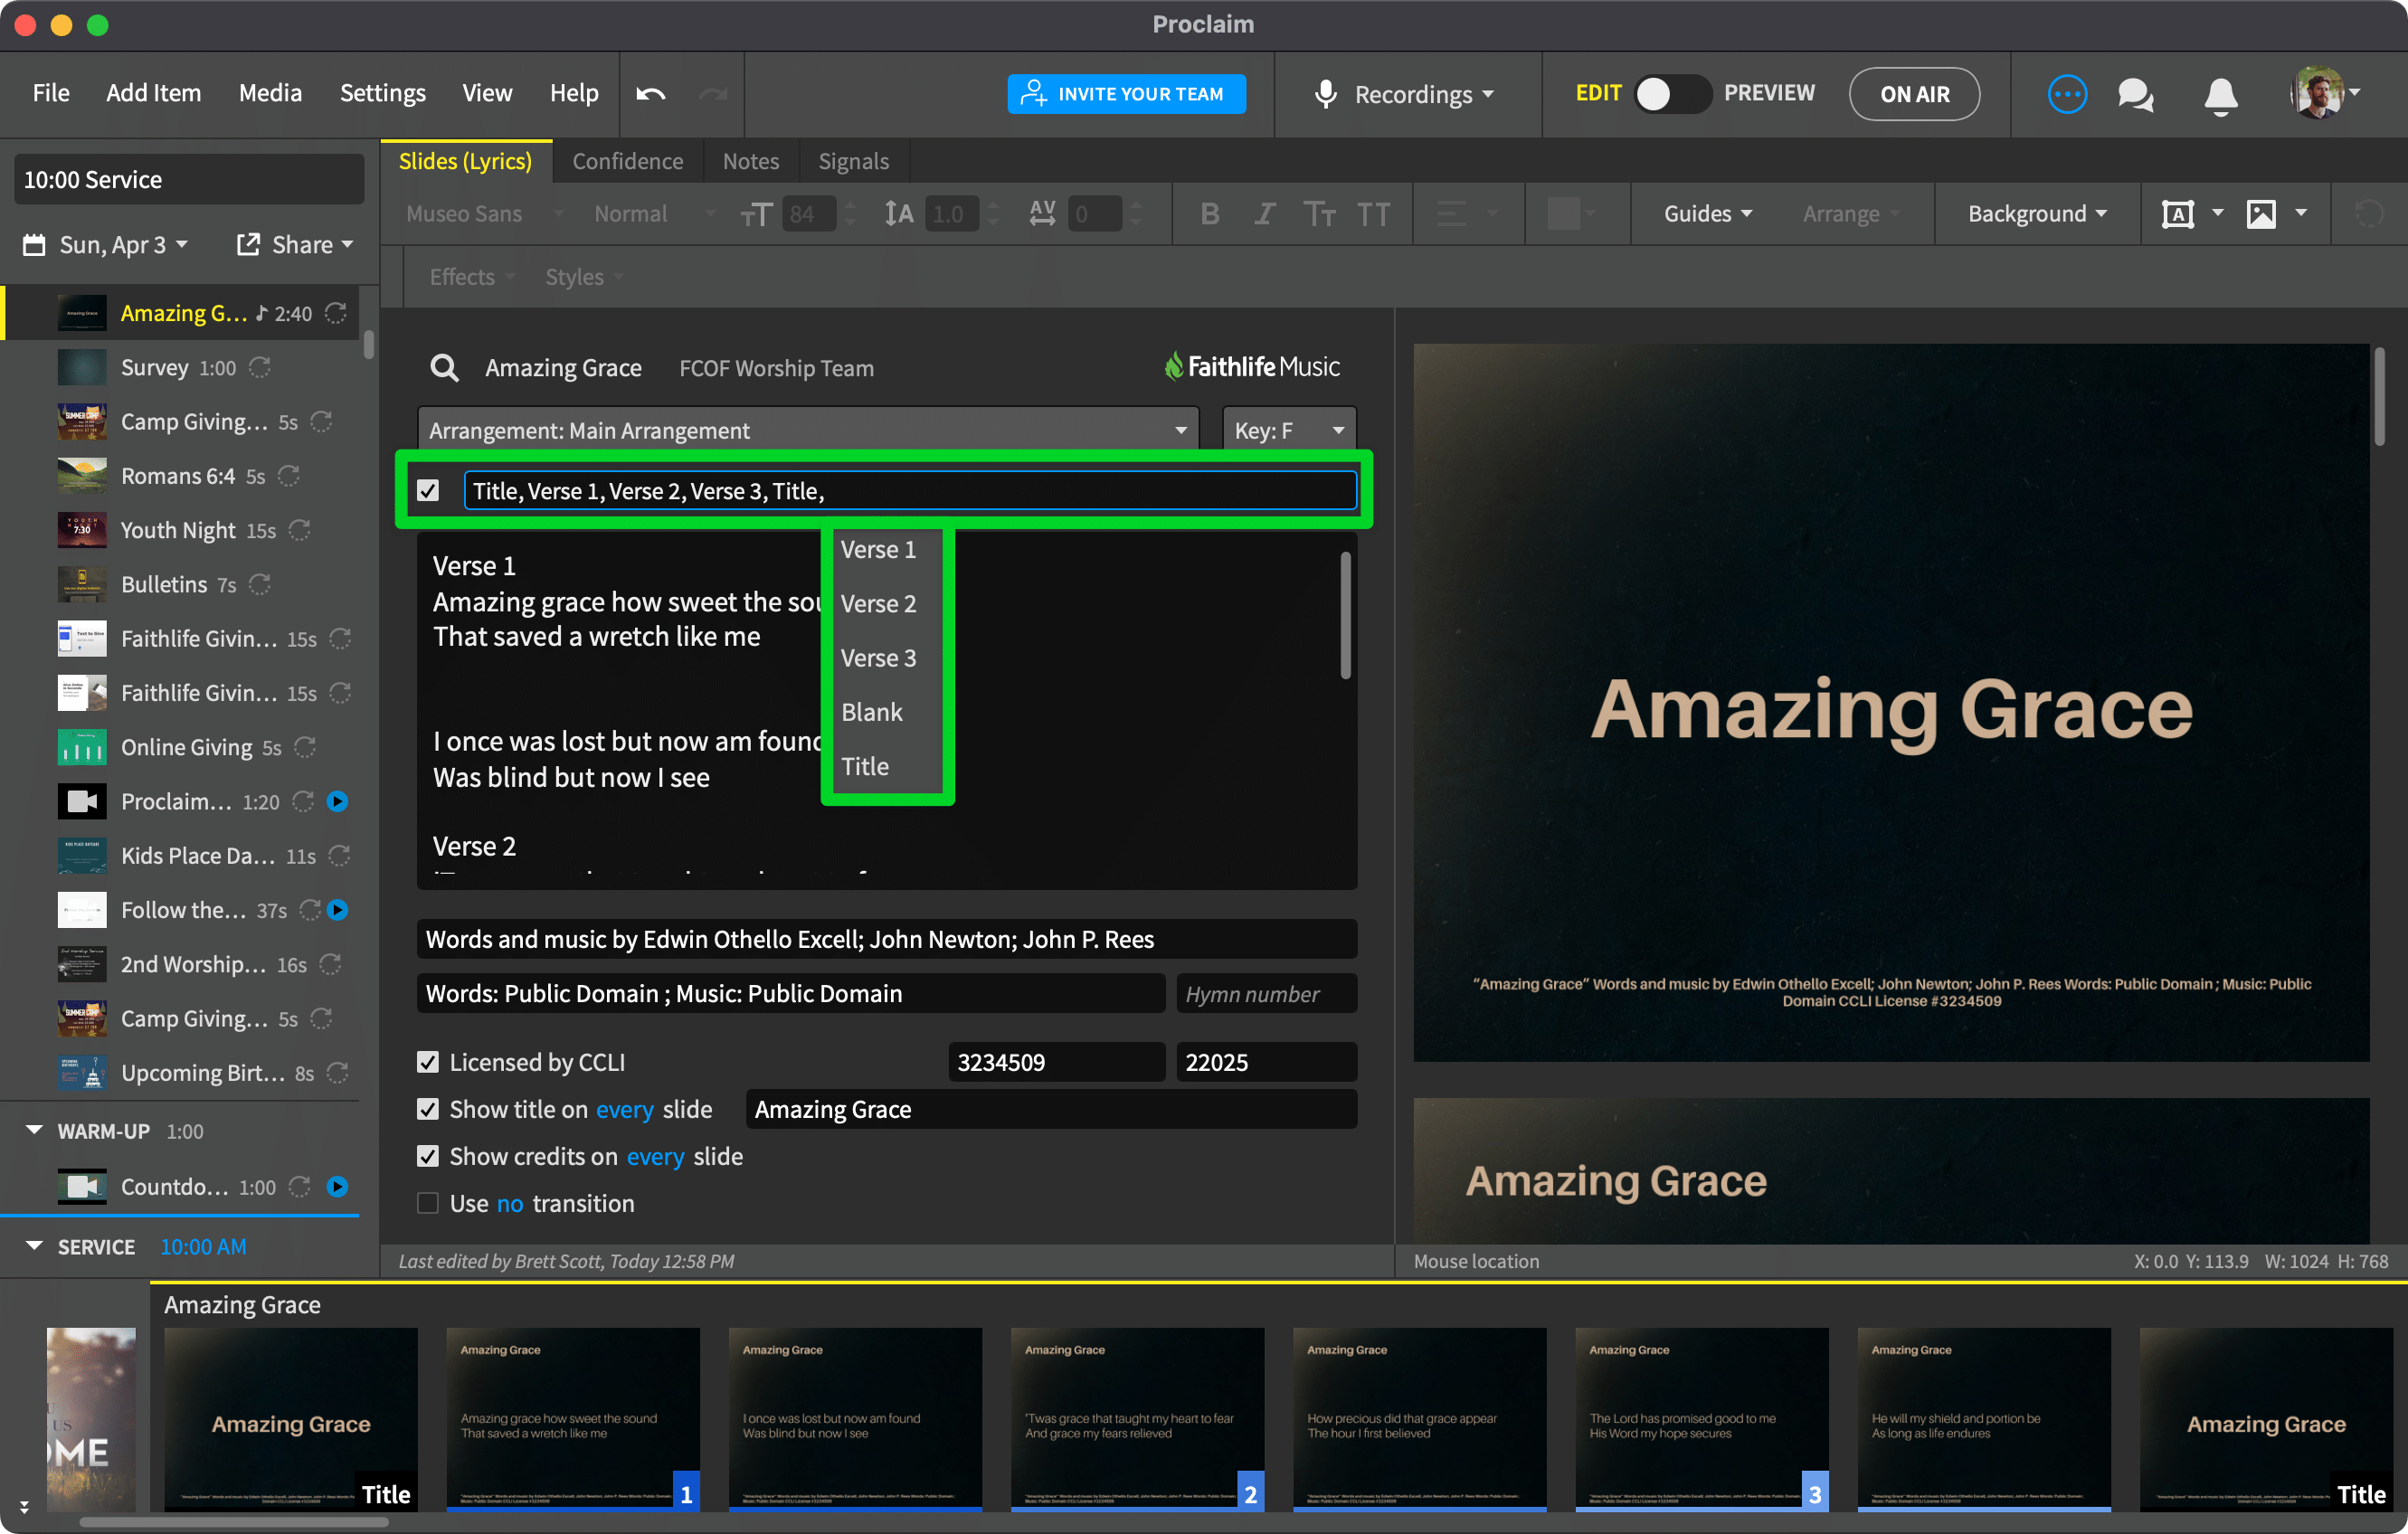Click the text box frame icon
Image resolution: width=2408 pixels, height=1534 pixels.
pyautogui.click(x=2177, y=214)
